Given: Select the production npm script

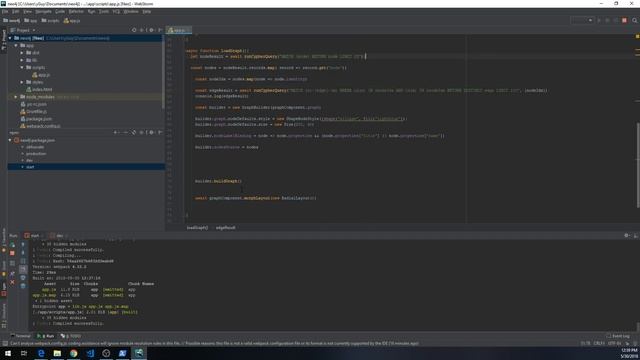Looking at the screenshot, I should pos(36,154).
